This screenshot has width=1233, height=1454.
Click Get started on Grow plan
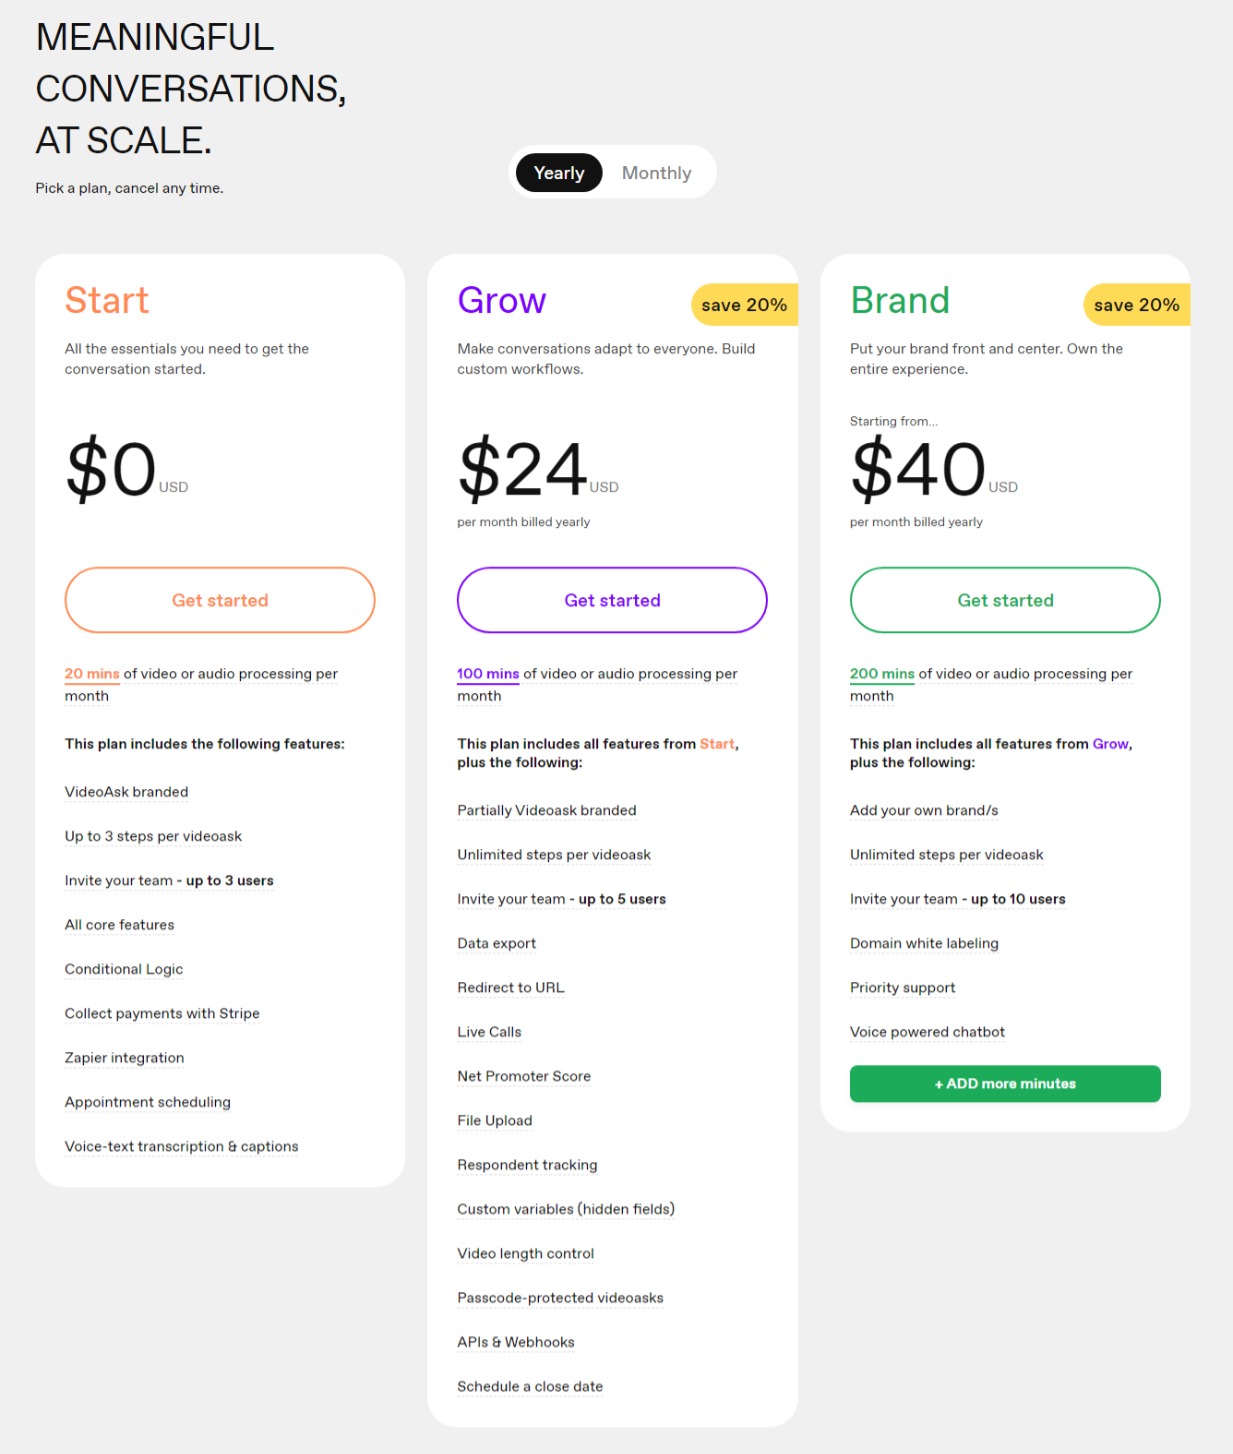(x=612, y=600)
